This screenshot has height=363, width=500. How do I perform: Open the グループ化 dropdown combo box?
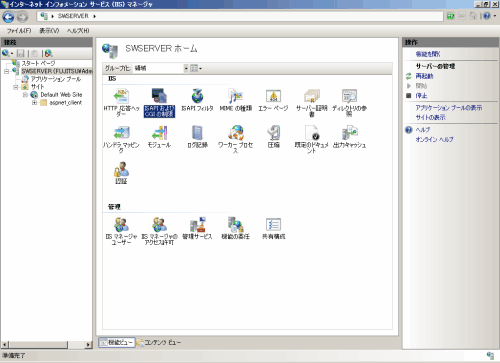(161, 68)
